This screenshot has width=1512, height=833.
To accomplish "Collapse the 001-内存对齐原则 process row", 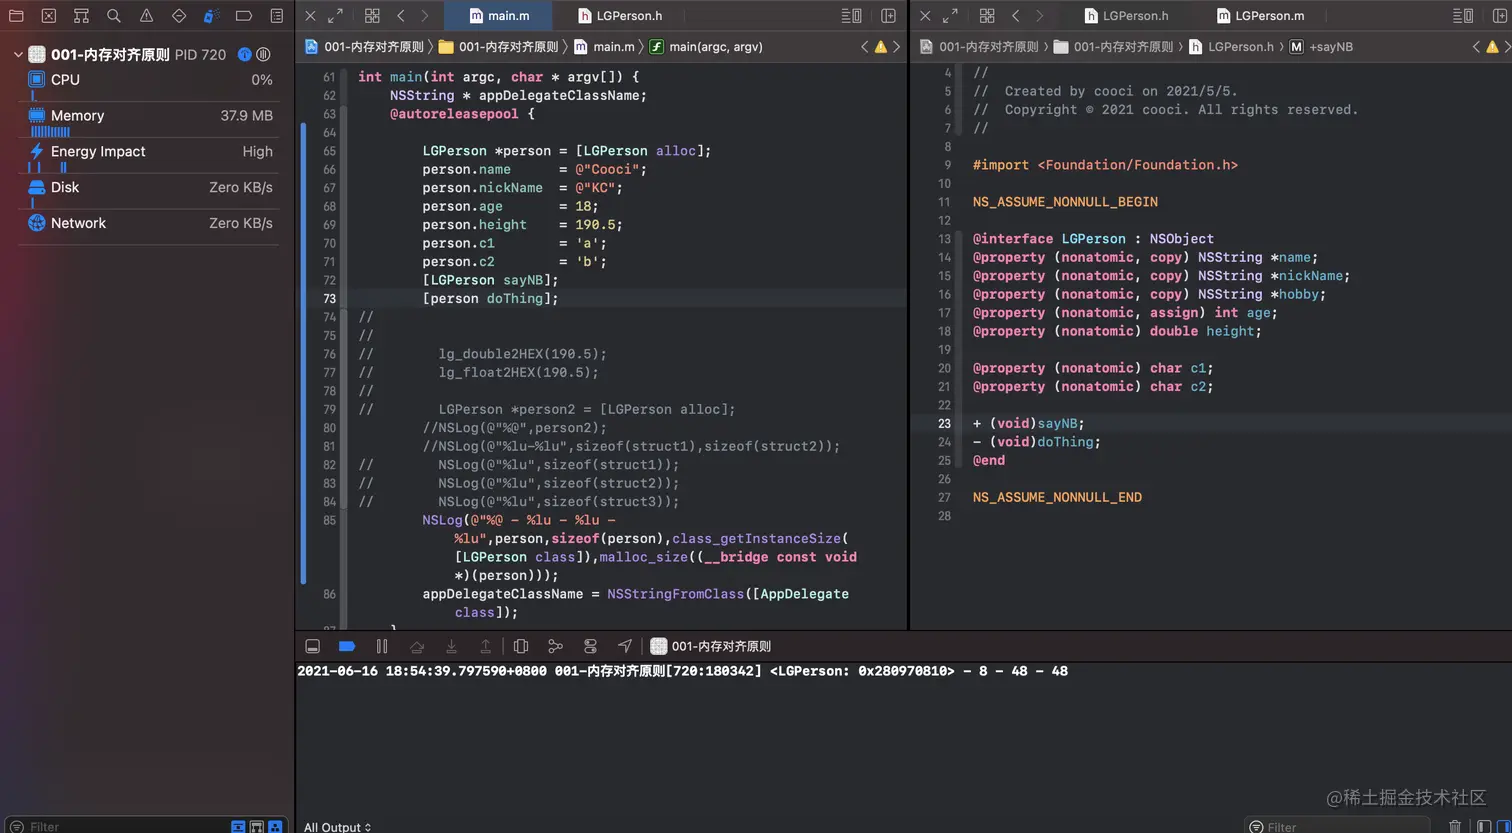I will [x=17, y=55].
